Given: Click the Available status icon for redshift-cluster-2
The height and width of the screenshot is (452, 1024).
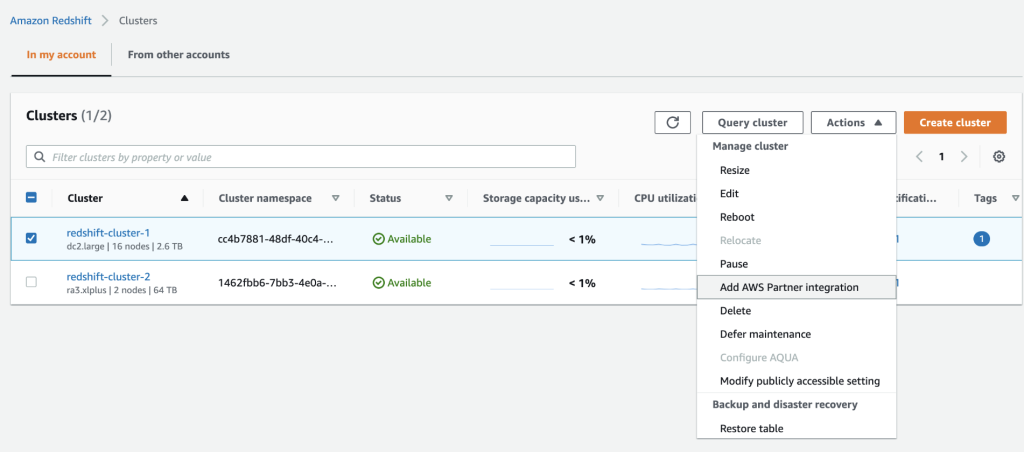Looking at the screenshot, I should click(x=378, y=283).
